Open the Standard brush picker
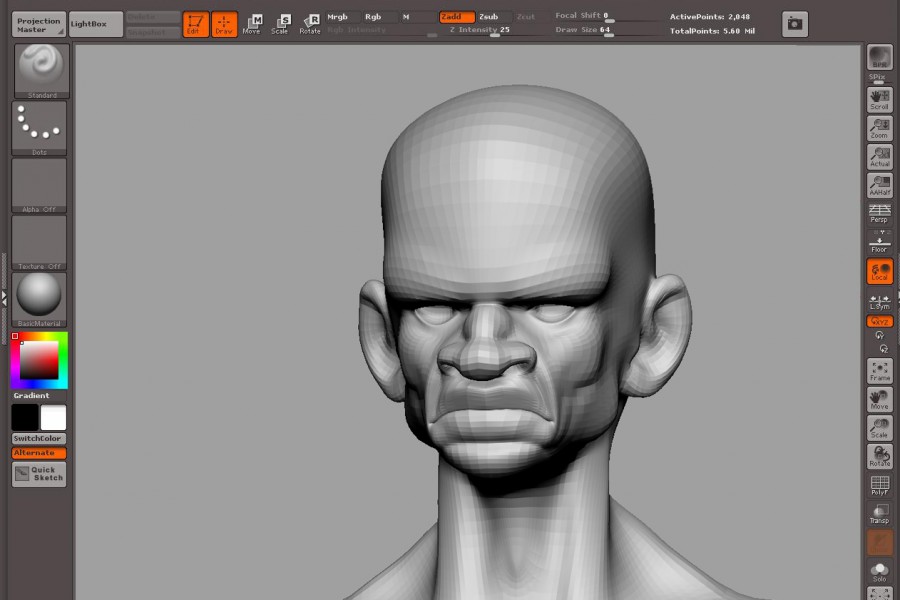The height and width of the screenshot is (600, 900). pyautogui.click(x=40, y=70)
